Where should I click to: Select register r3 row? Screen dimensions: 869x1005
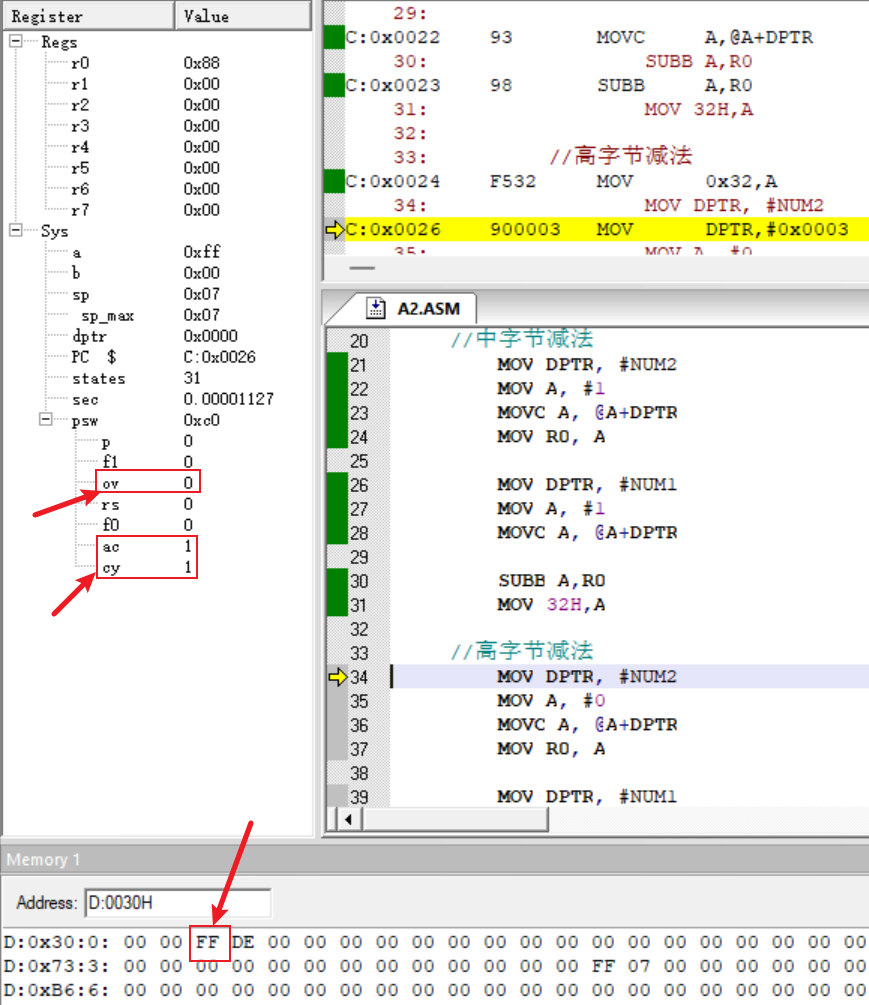pos(146,126)
